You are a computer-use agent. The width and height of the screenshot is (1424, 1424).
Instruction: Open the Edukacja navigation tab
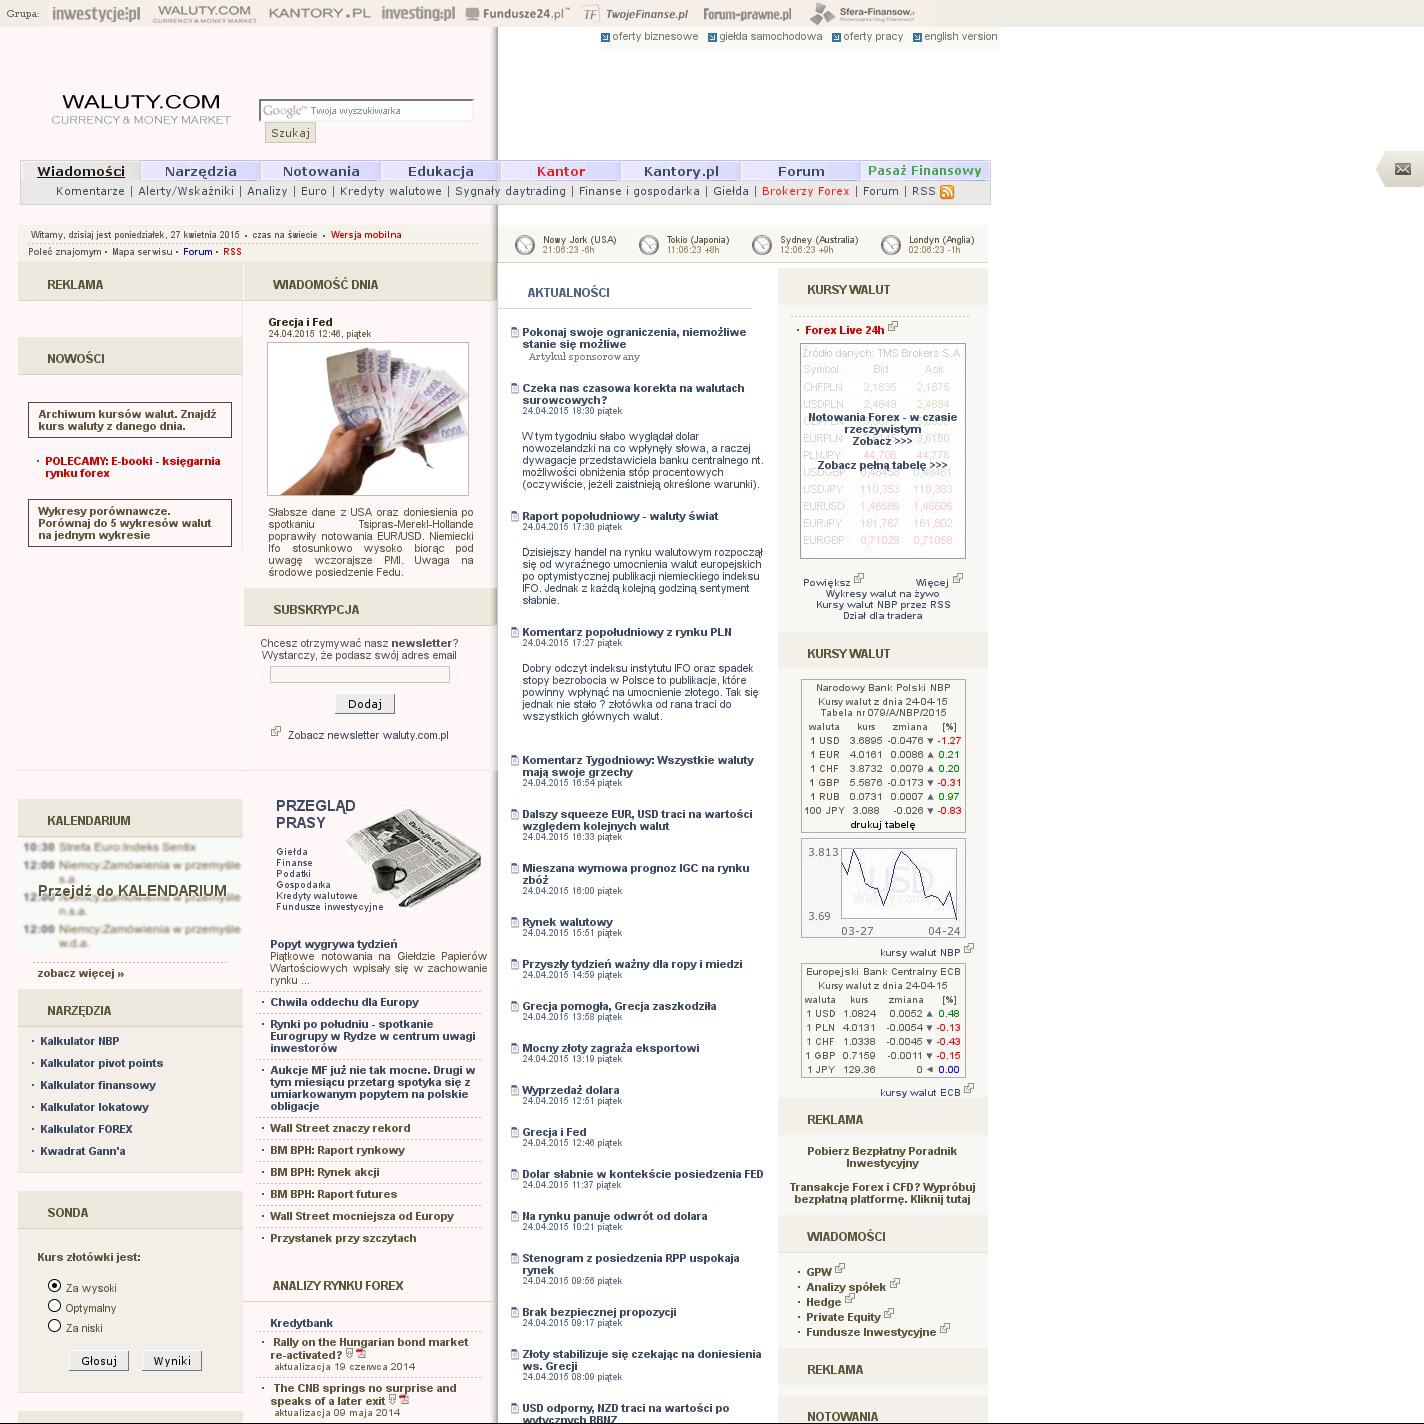point(440,171)
